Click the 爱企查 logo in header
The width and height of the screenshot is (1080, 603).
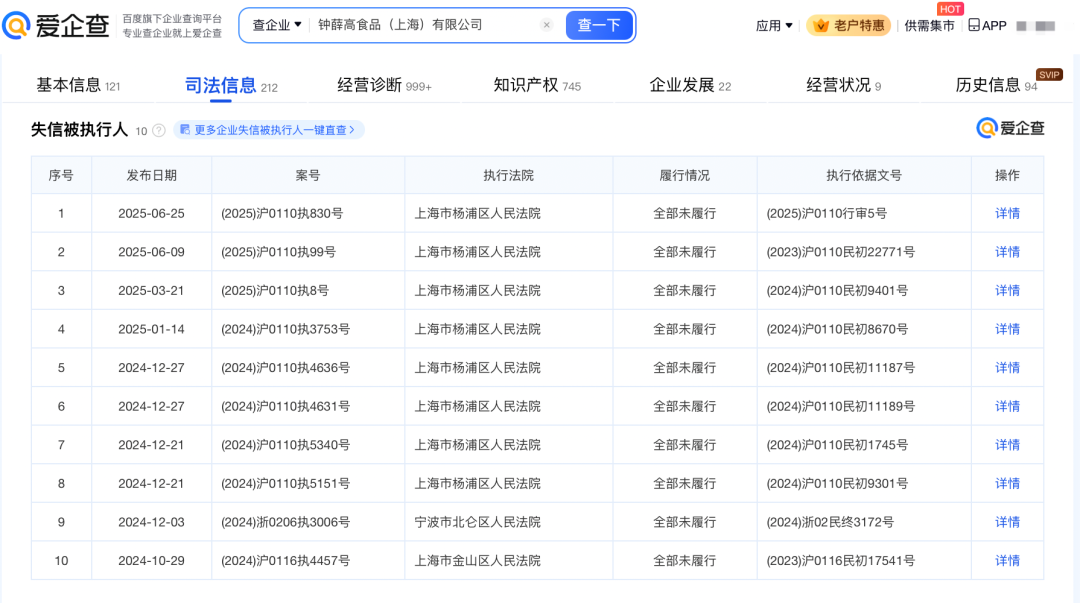(x=56, y=26)
